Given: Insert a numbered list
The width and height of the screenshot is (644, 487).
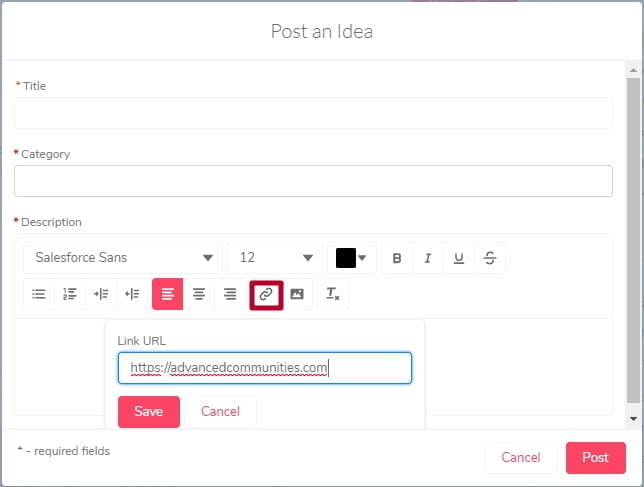Looking at the screenshot, I should click(x=70, y=294).
